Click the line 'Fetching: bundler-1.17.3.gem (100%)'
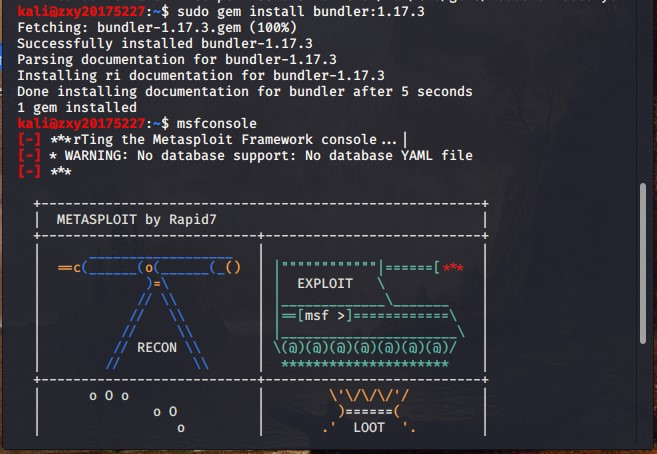The image size is (657, 454). 157,28
